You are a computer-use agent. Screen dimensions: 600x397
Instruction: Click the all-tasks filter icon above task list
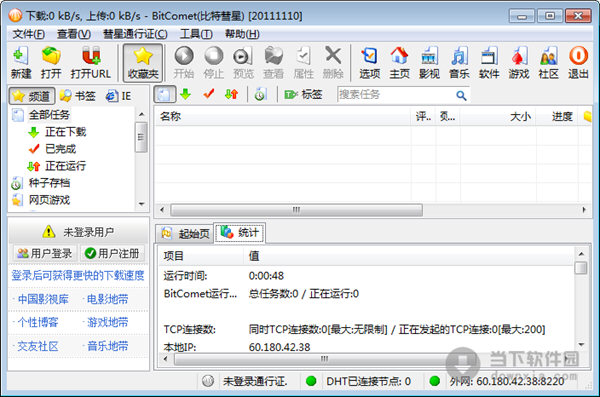click(x=165, y=94)
